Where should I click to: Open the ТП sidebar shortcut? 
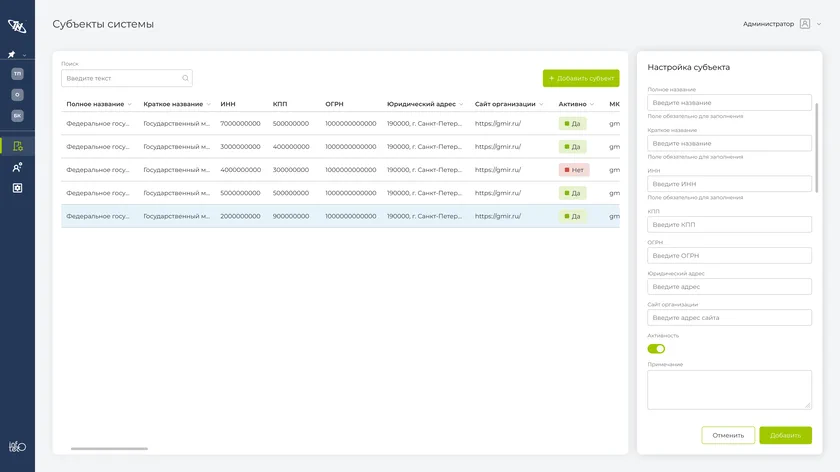tap(17, 73)
